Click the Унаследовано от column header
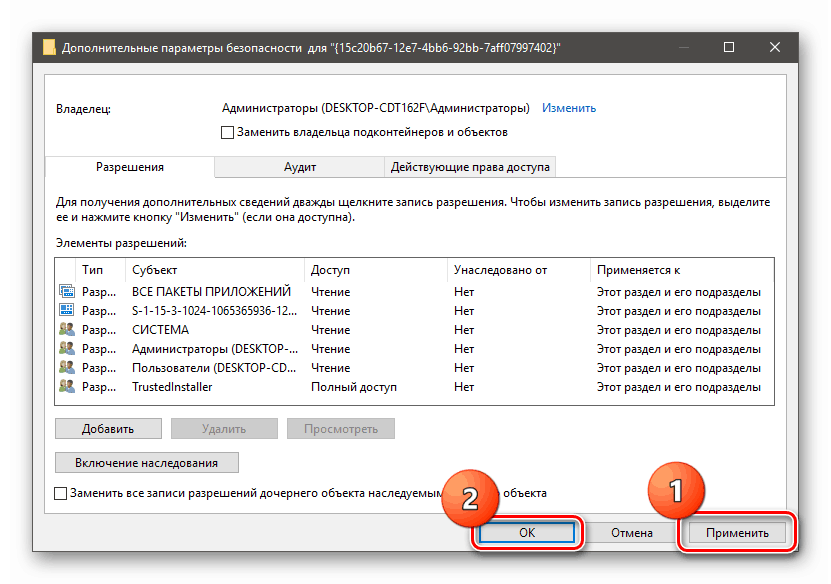Viewport: 831px width, 584px height. 518,270
